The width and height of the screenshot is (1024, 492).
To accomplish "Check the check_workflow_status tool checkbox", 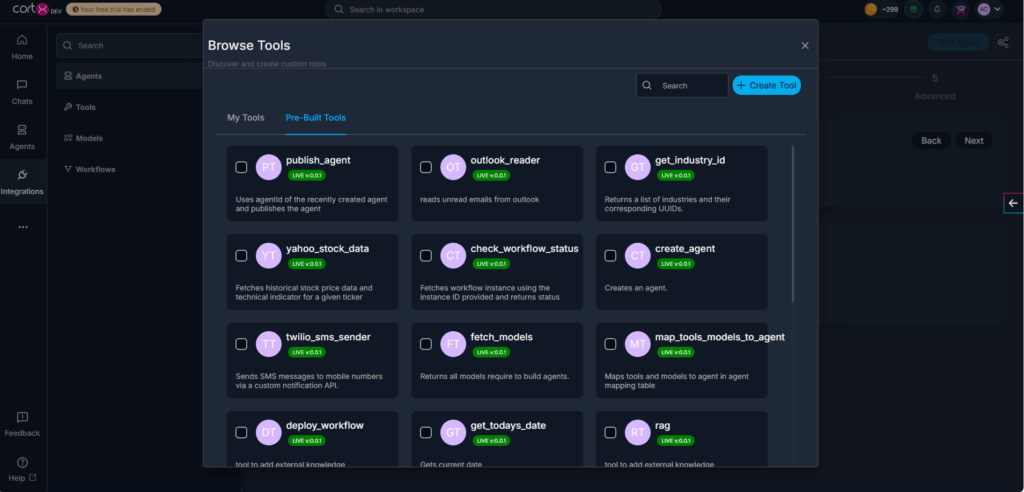I will (426, 255).
